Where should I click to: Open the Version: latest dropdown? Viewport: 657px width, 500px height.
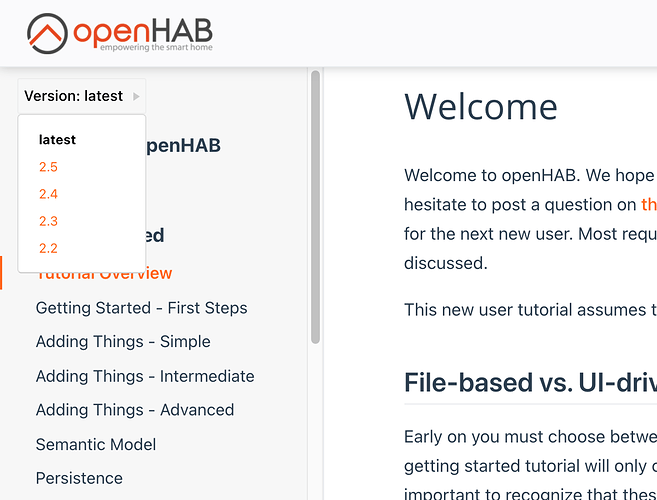point(82,96)
